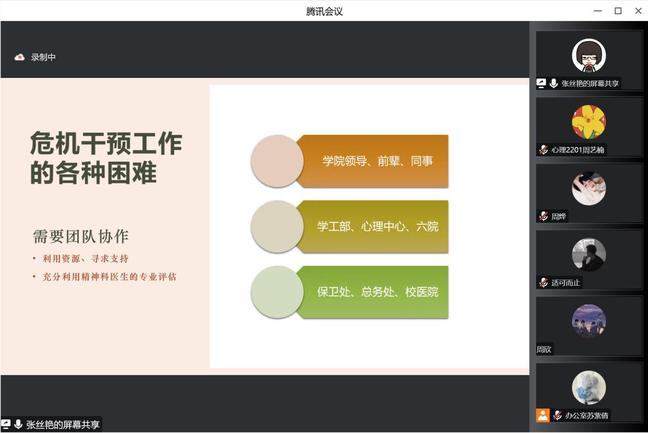Click the microphone icon in bottom-left sharing label
Screen dimensions: 648x433
tap(18, 425)
